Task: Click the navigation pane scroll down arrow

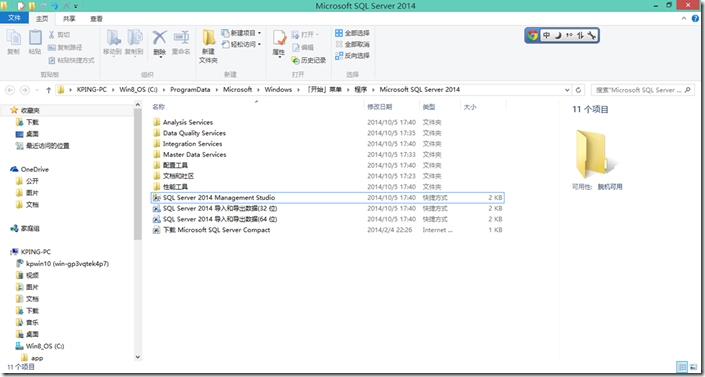Action: click(x=138, y=357)
